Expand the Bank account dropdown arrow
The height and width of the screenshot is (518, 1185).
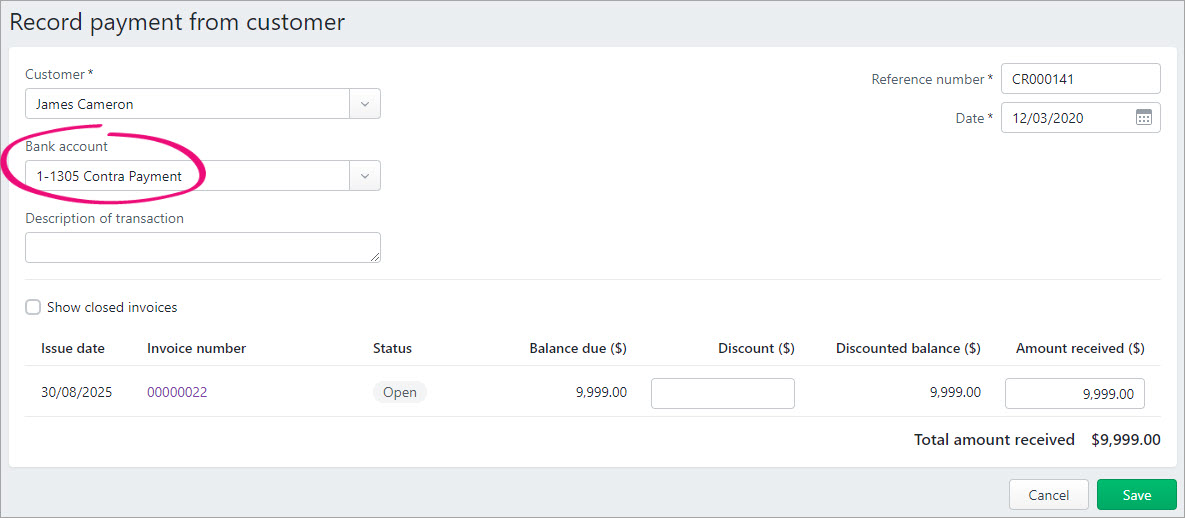364,176
